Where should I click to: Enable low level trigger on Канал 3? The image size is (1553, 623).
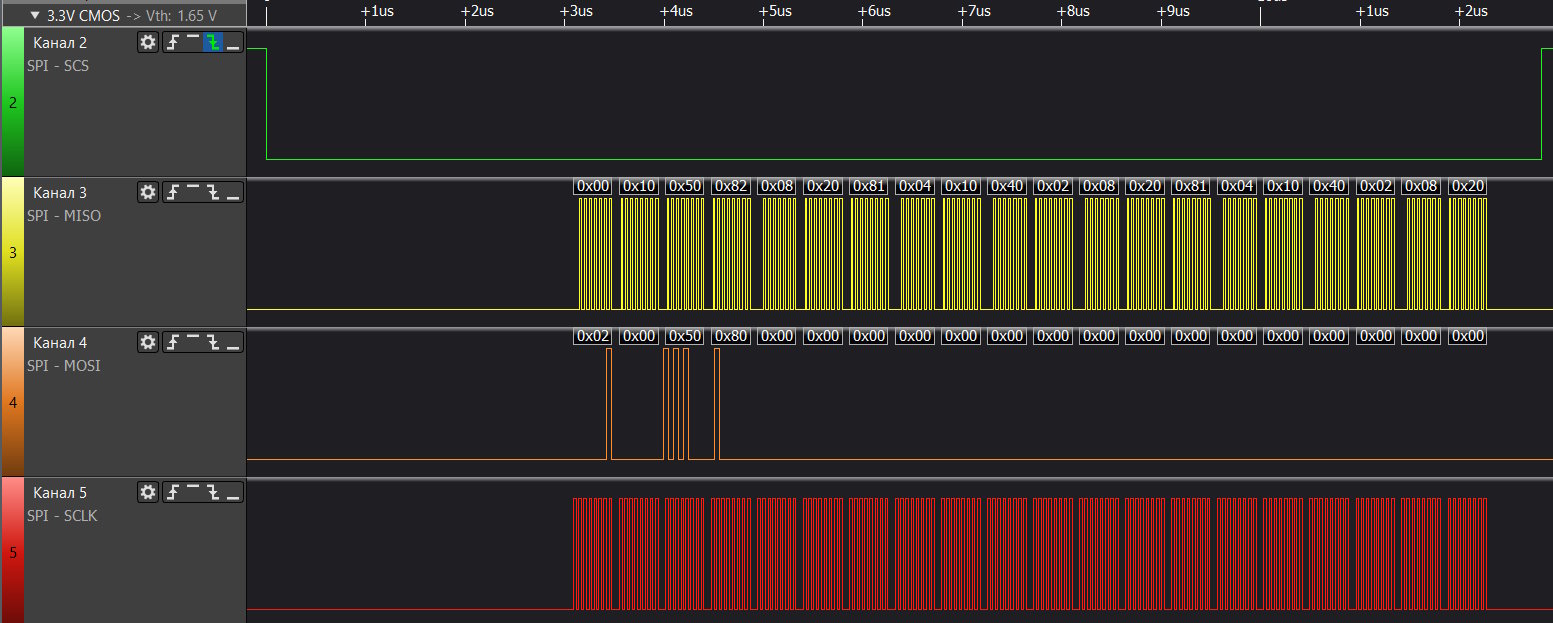(x=233, y=192)
